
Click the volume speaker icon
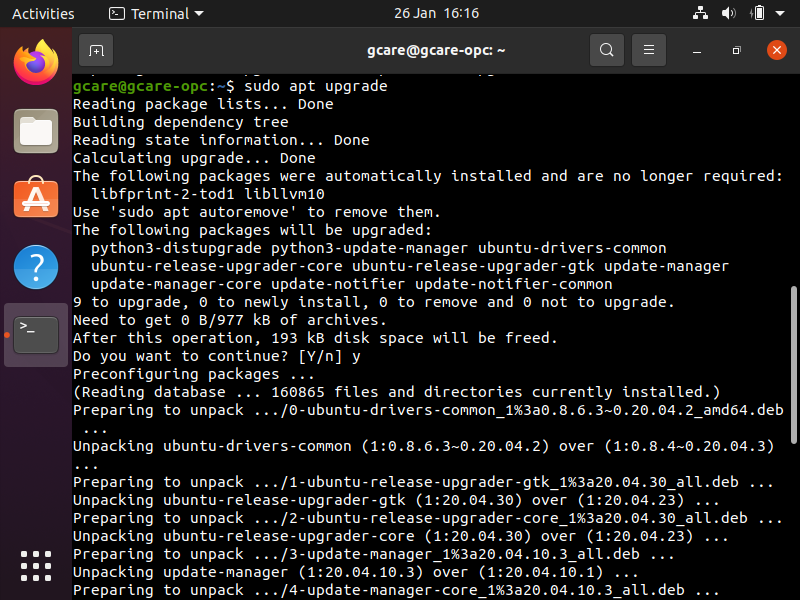728,13
